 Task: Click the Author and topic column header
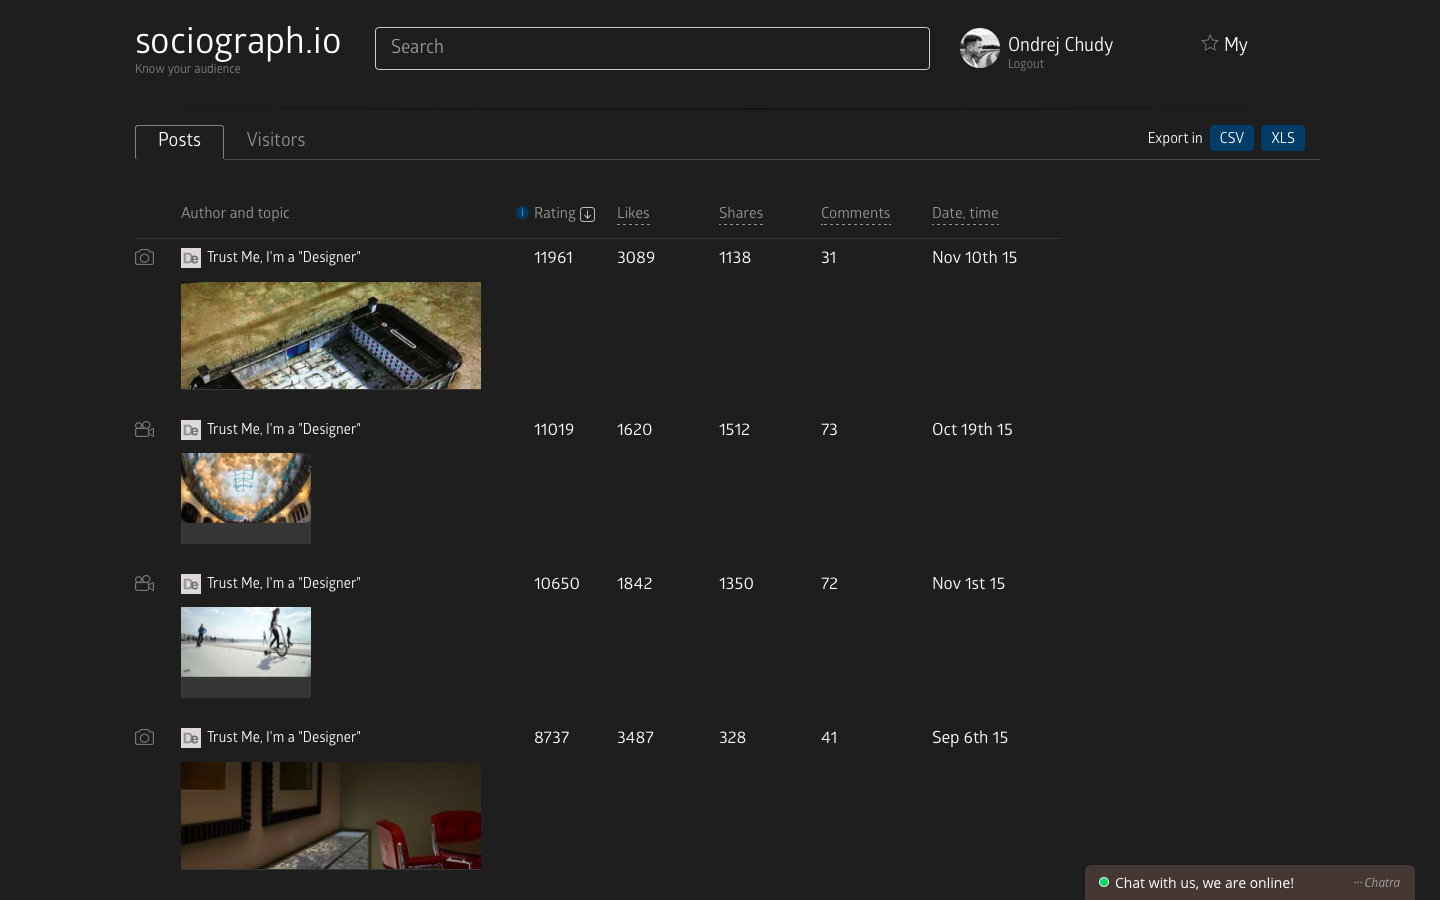pos(235,213)
